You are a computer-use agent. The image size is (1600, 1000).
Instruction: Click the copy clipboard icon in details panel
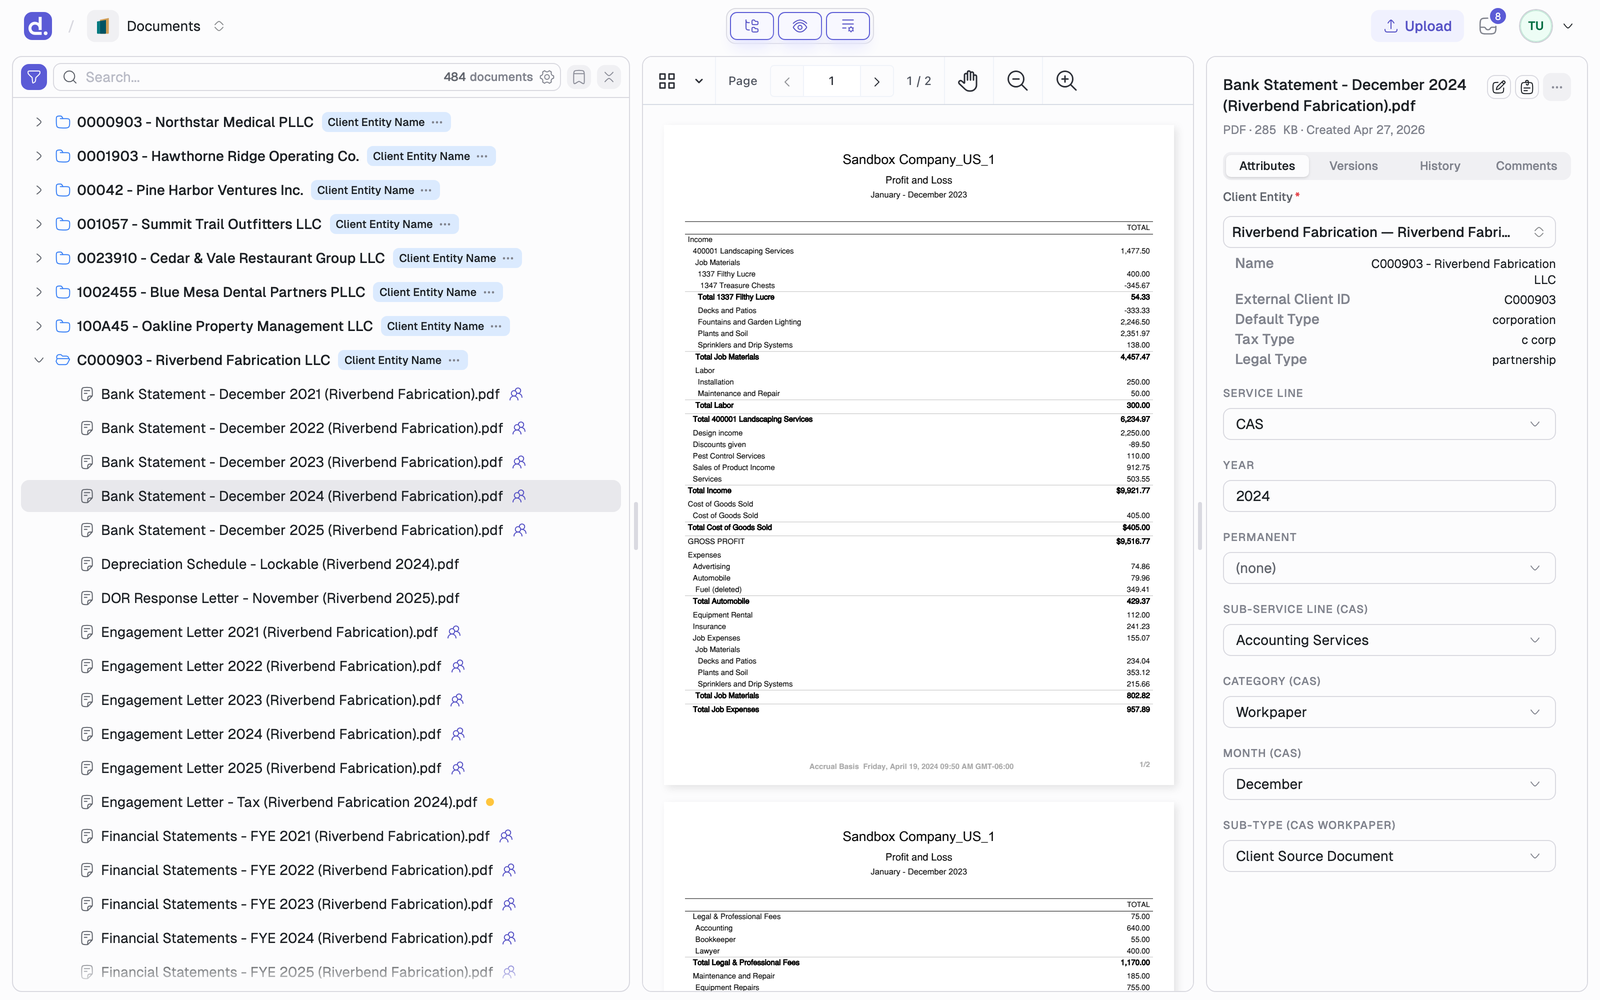(1527, 87)
